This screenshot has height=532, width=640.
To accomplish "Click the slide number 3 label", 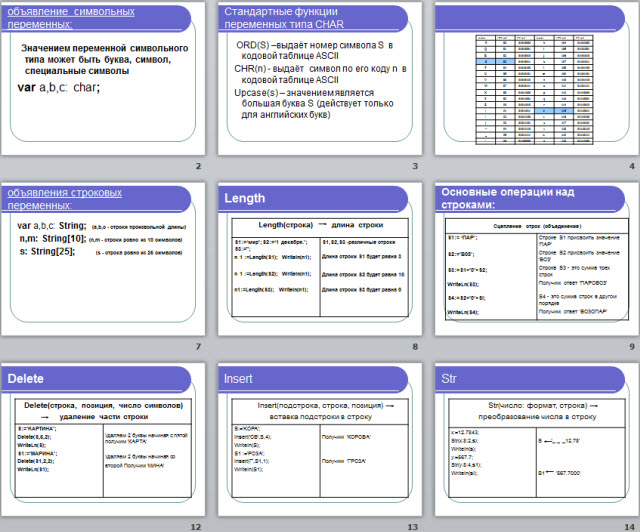I will click(415, 166).
